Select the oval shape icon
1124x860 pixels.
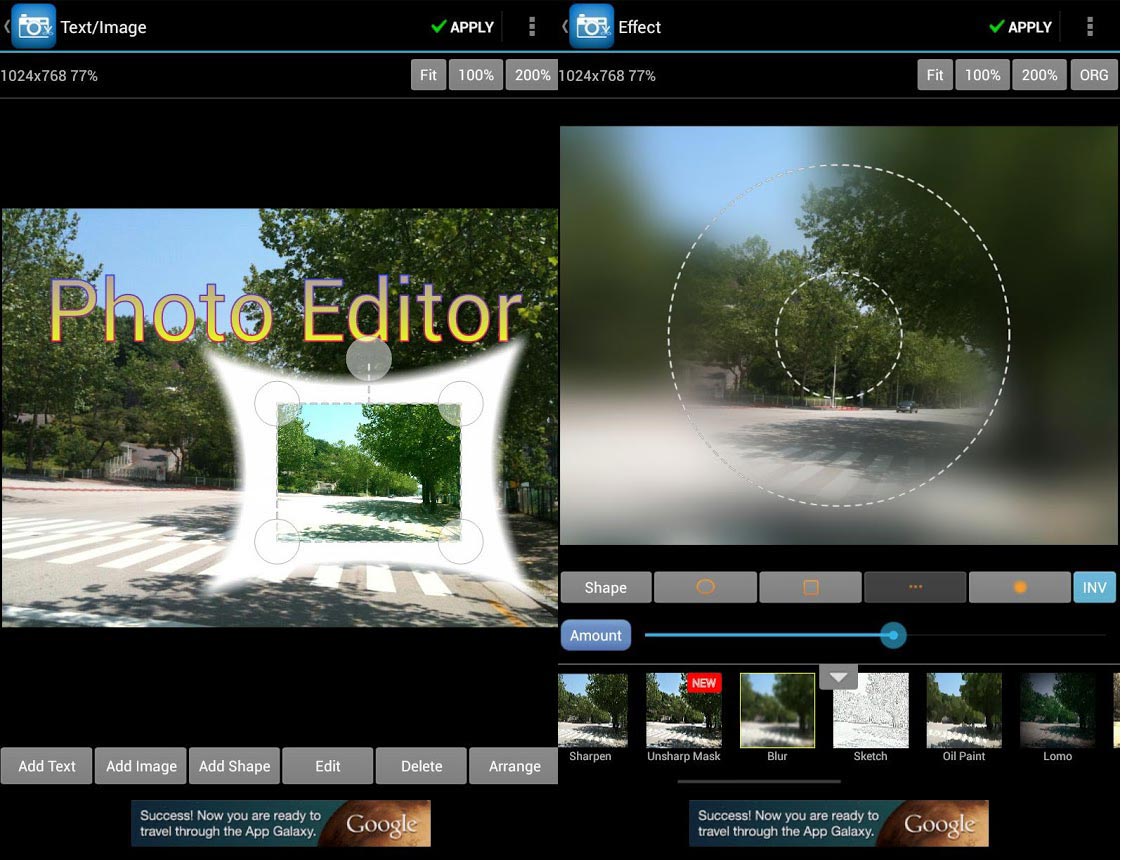pos(705,587)
